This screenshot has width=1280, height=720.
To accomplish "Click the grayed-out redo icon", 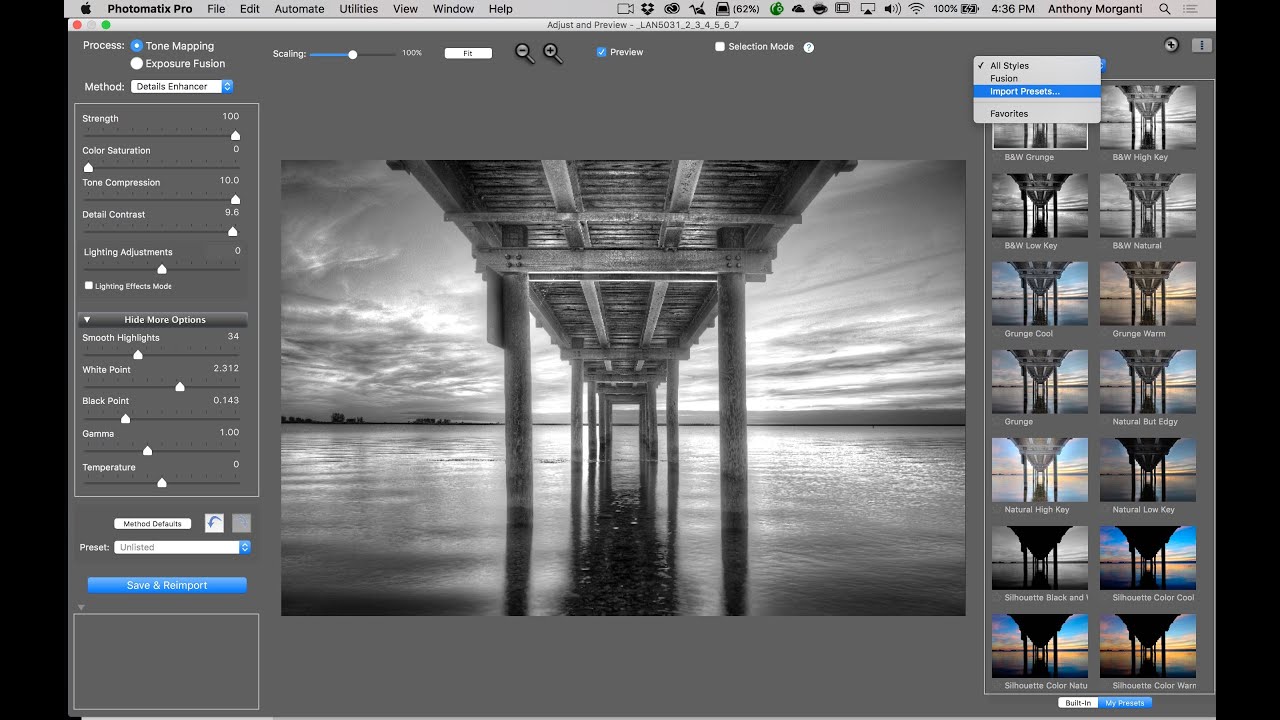I will coord(241,523).
